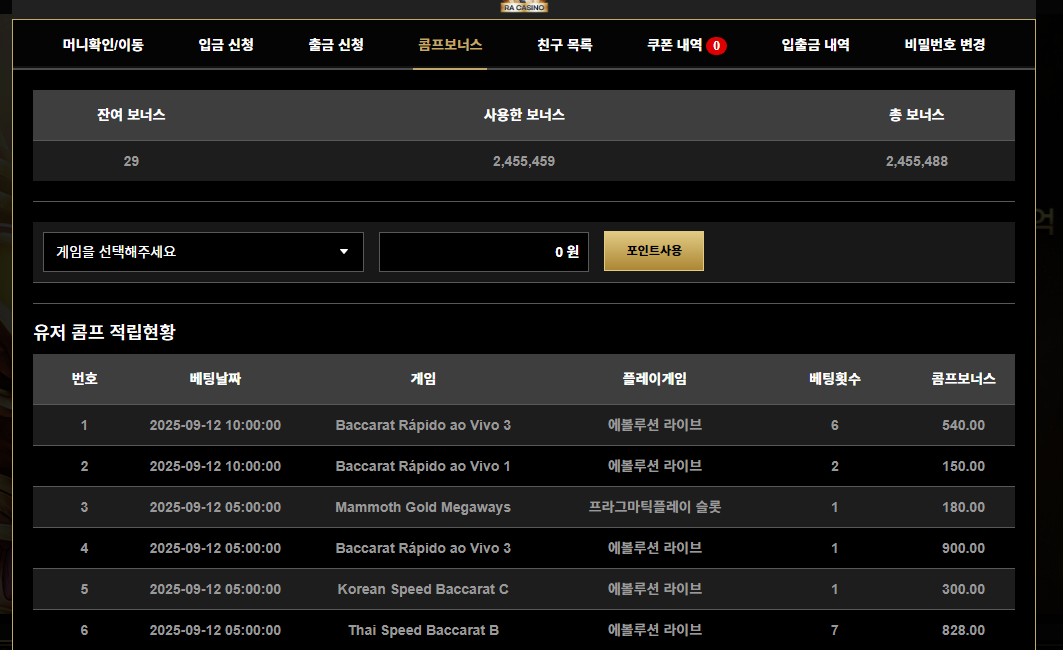The height and width of the screenshot is (650, 1063).
Task: Click the 잔여 보너스 value 29
Action: [x=131, y=161]
